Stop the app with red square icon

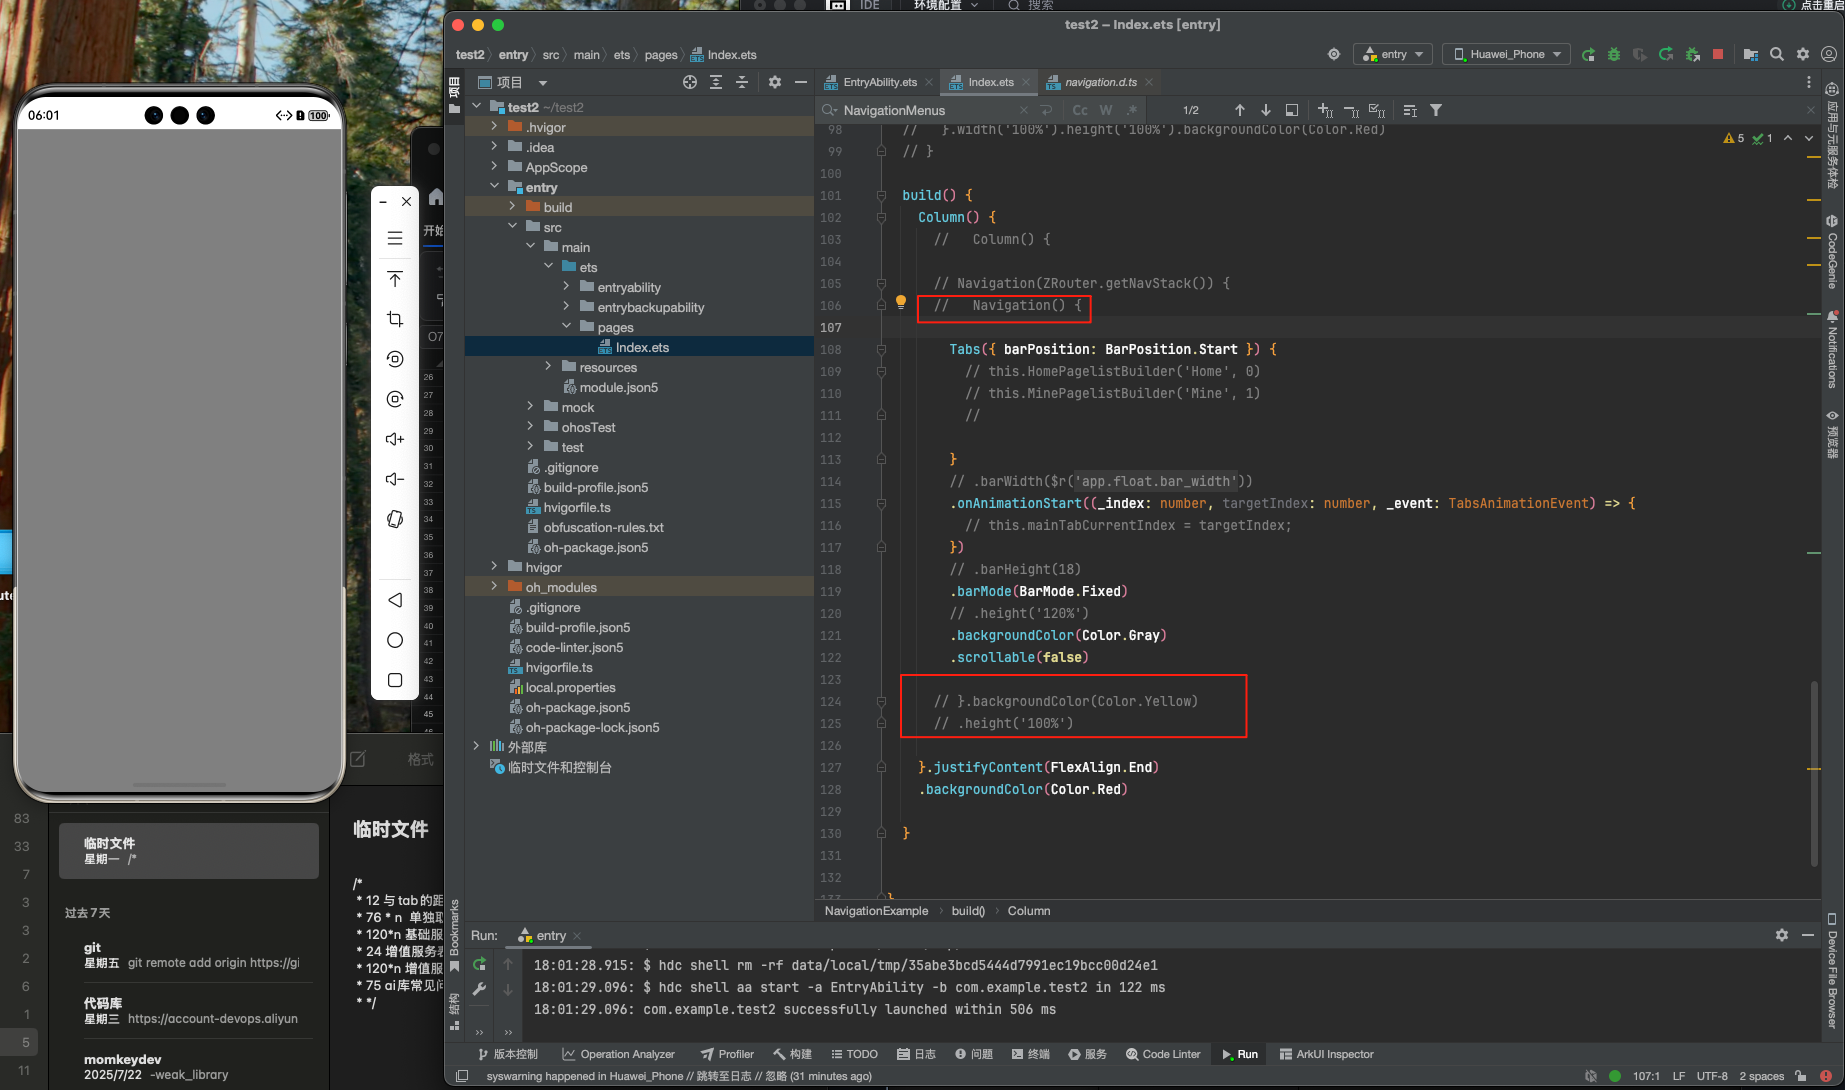pos(1718,54)
